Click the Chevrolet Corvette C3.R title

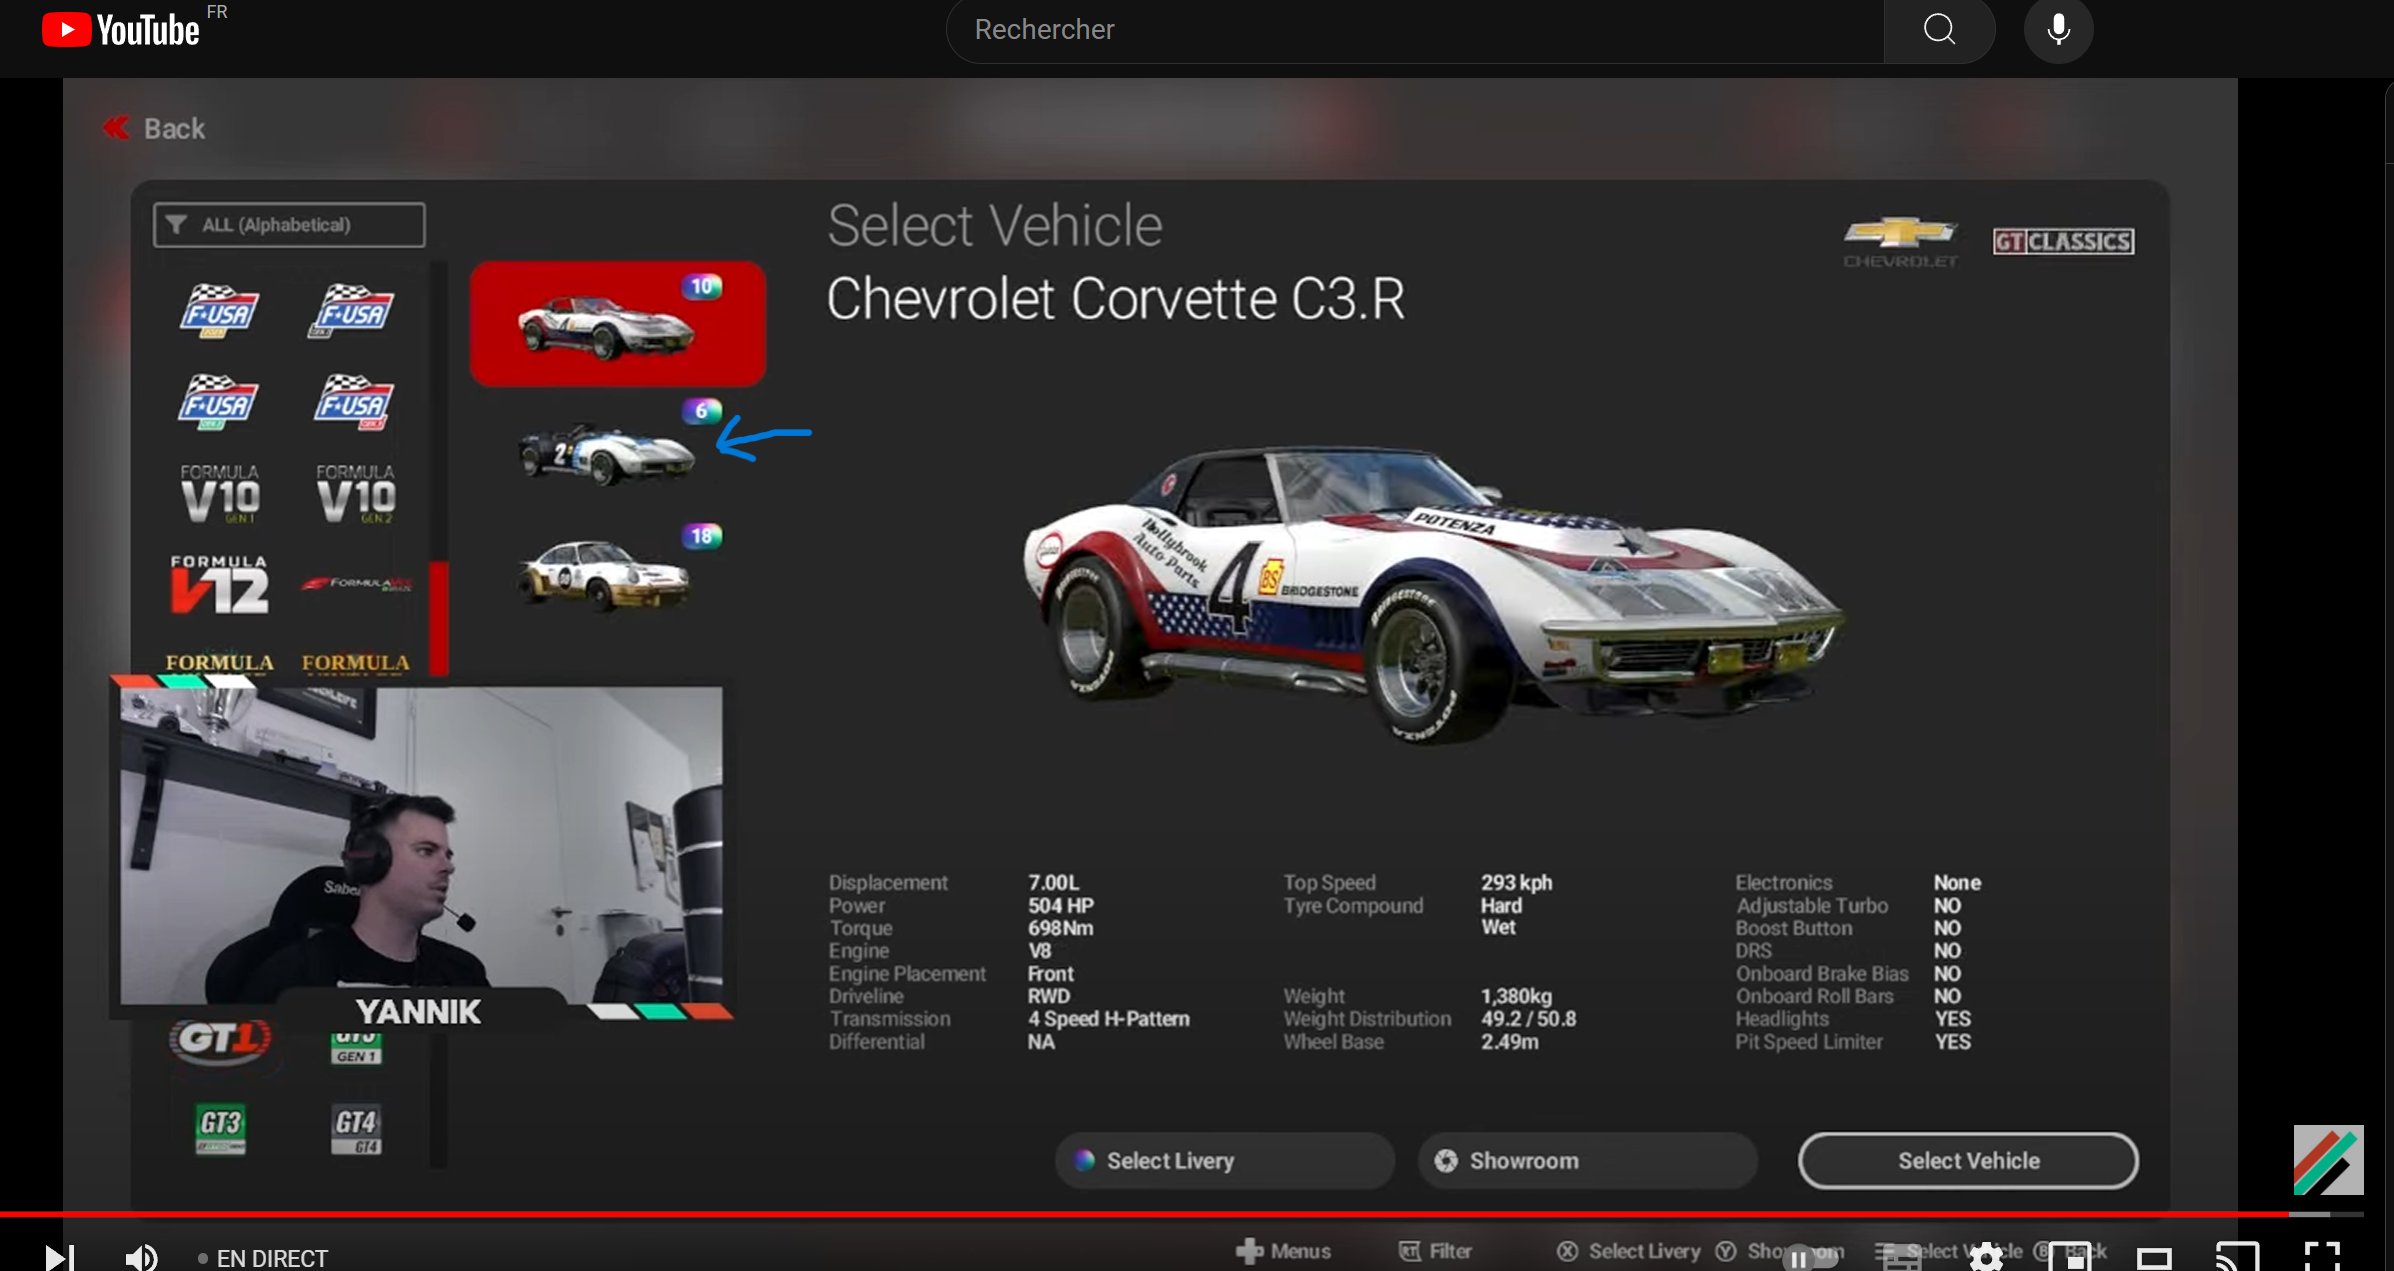click(1116, 299)
